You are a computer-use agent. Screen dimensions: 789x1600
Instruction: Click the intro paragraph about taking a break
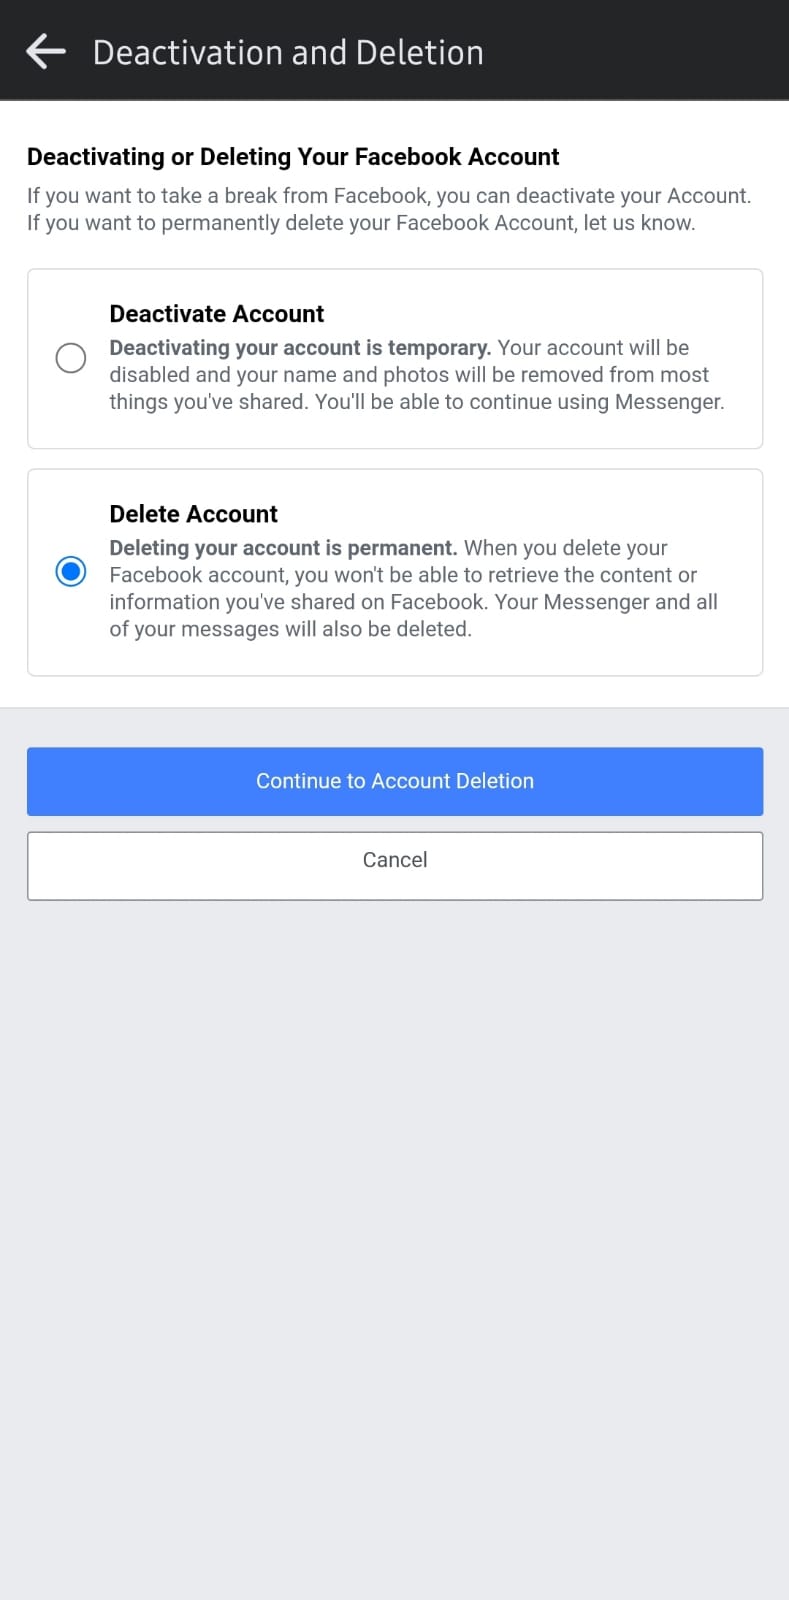(388, 196)
